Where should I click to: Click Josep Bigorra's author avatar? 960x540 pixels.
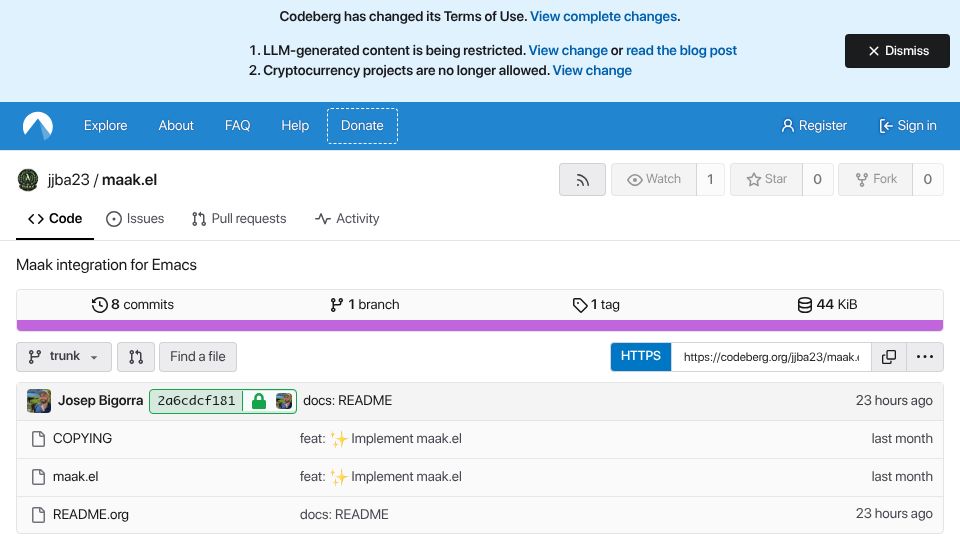[x=39, y=401]
